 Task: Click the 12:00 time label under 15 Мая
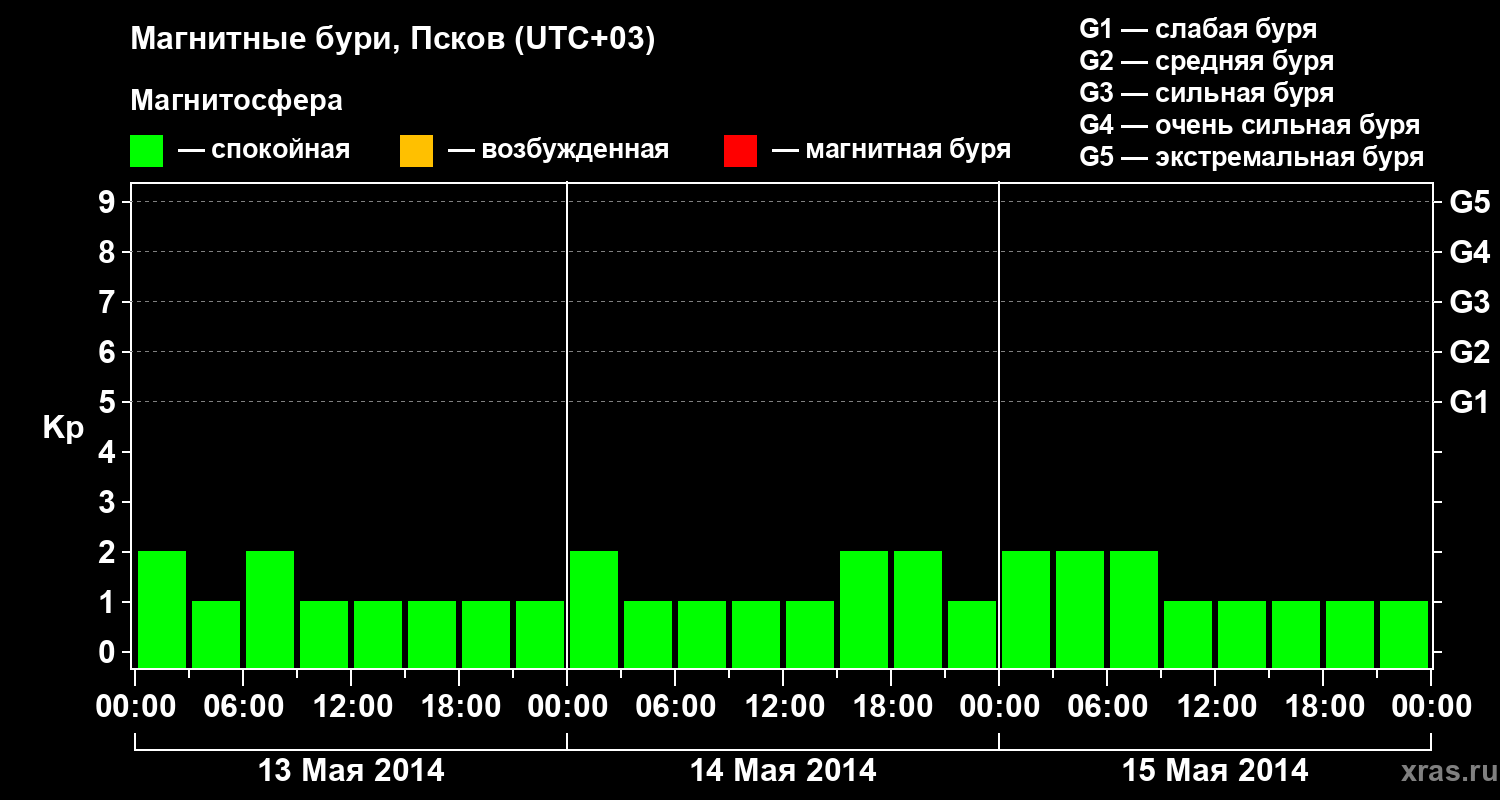[1215, 707]
